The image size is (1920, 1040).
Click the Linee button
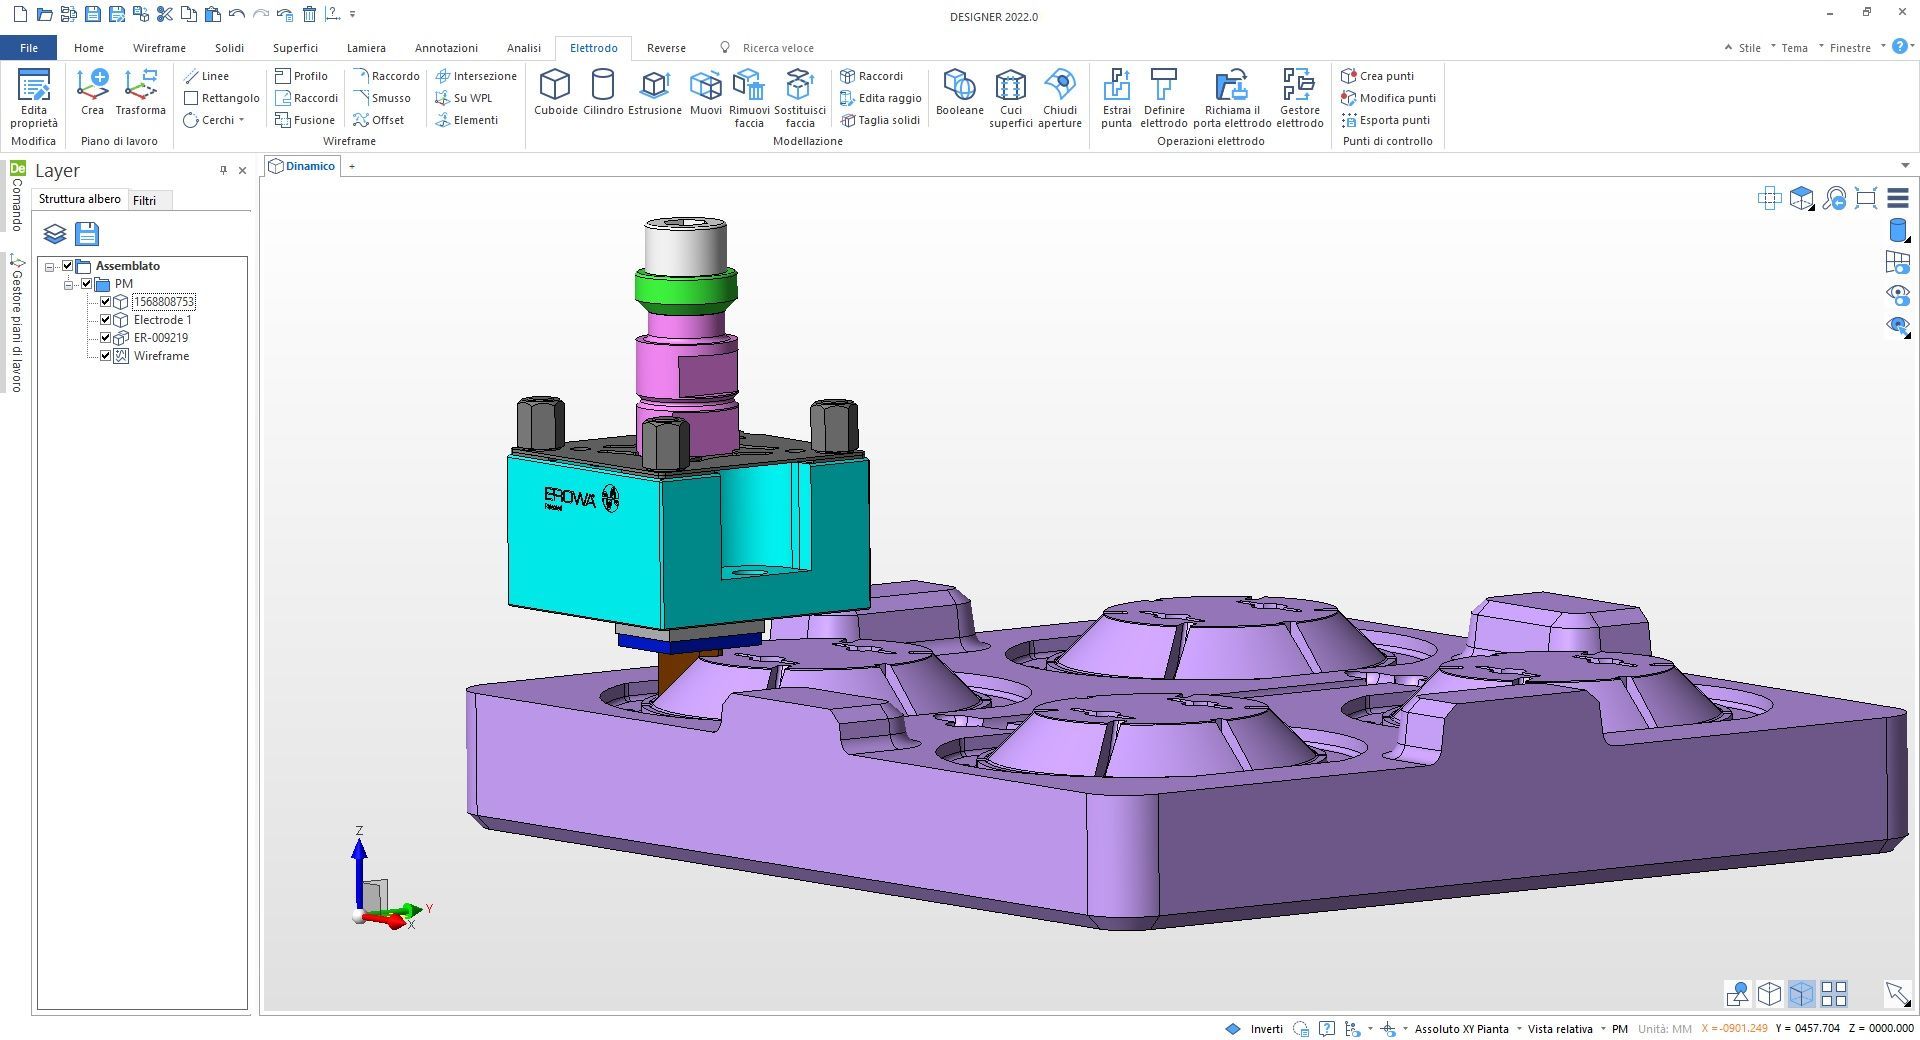pyautogui.click(x=206, y=76)
